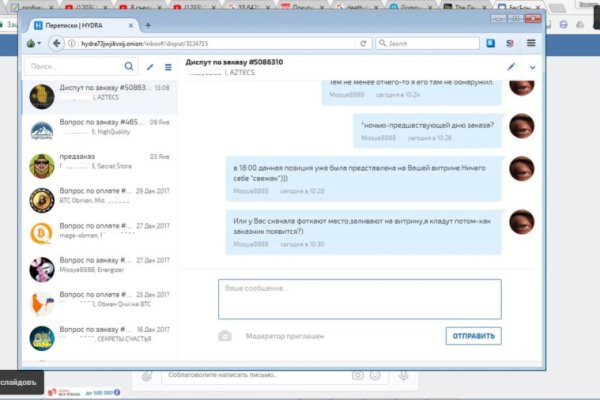600x400 pixels.
Task: Click the magnifier icon in conversation search
Action: coord(128,67)
